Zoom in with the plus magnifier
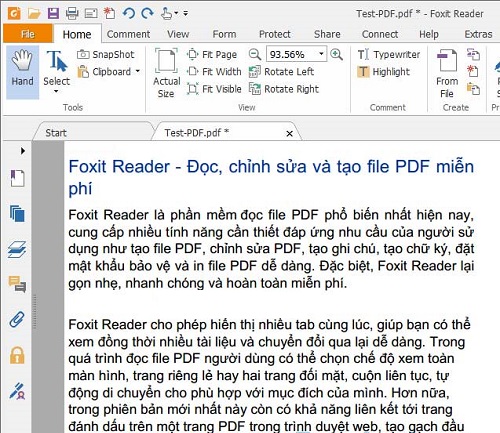This screenshot has width=500, height=433. (x=336, y=54)
